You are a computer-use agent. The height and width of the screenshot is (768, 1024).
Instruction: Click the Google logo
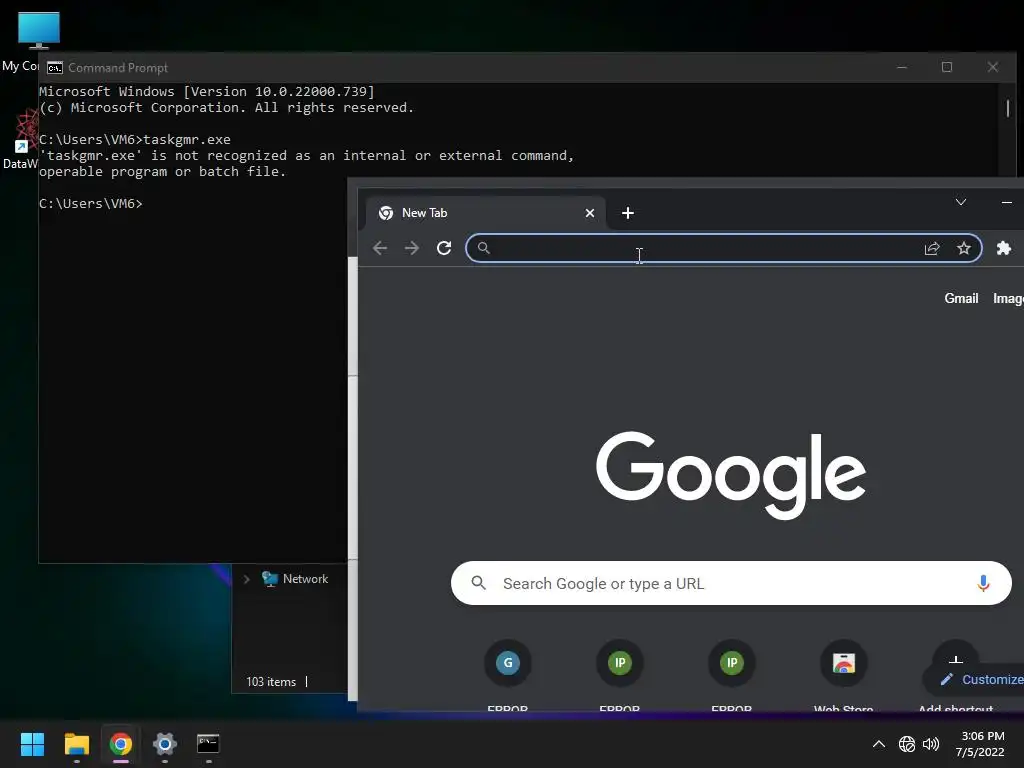731,475
